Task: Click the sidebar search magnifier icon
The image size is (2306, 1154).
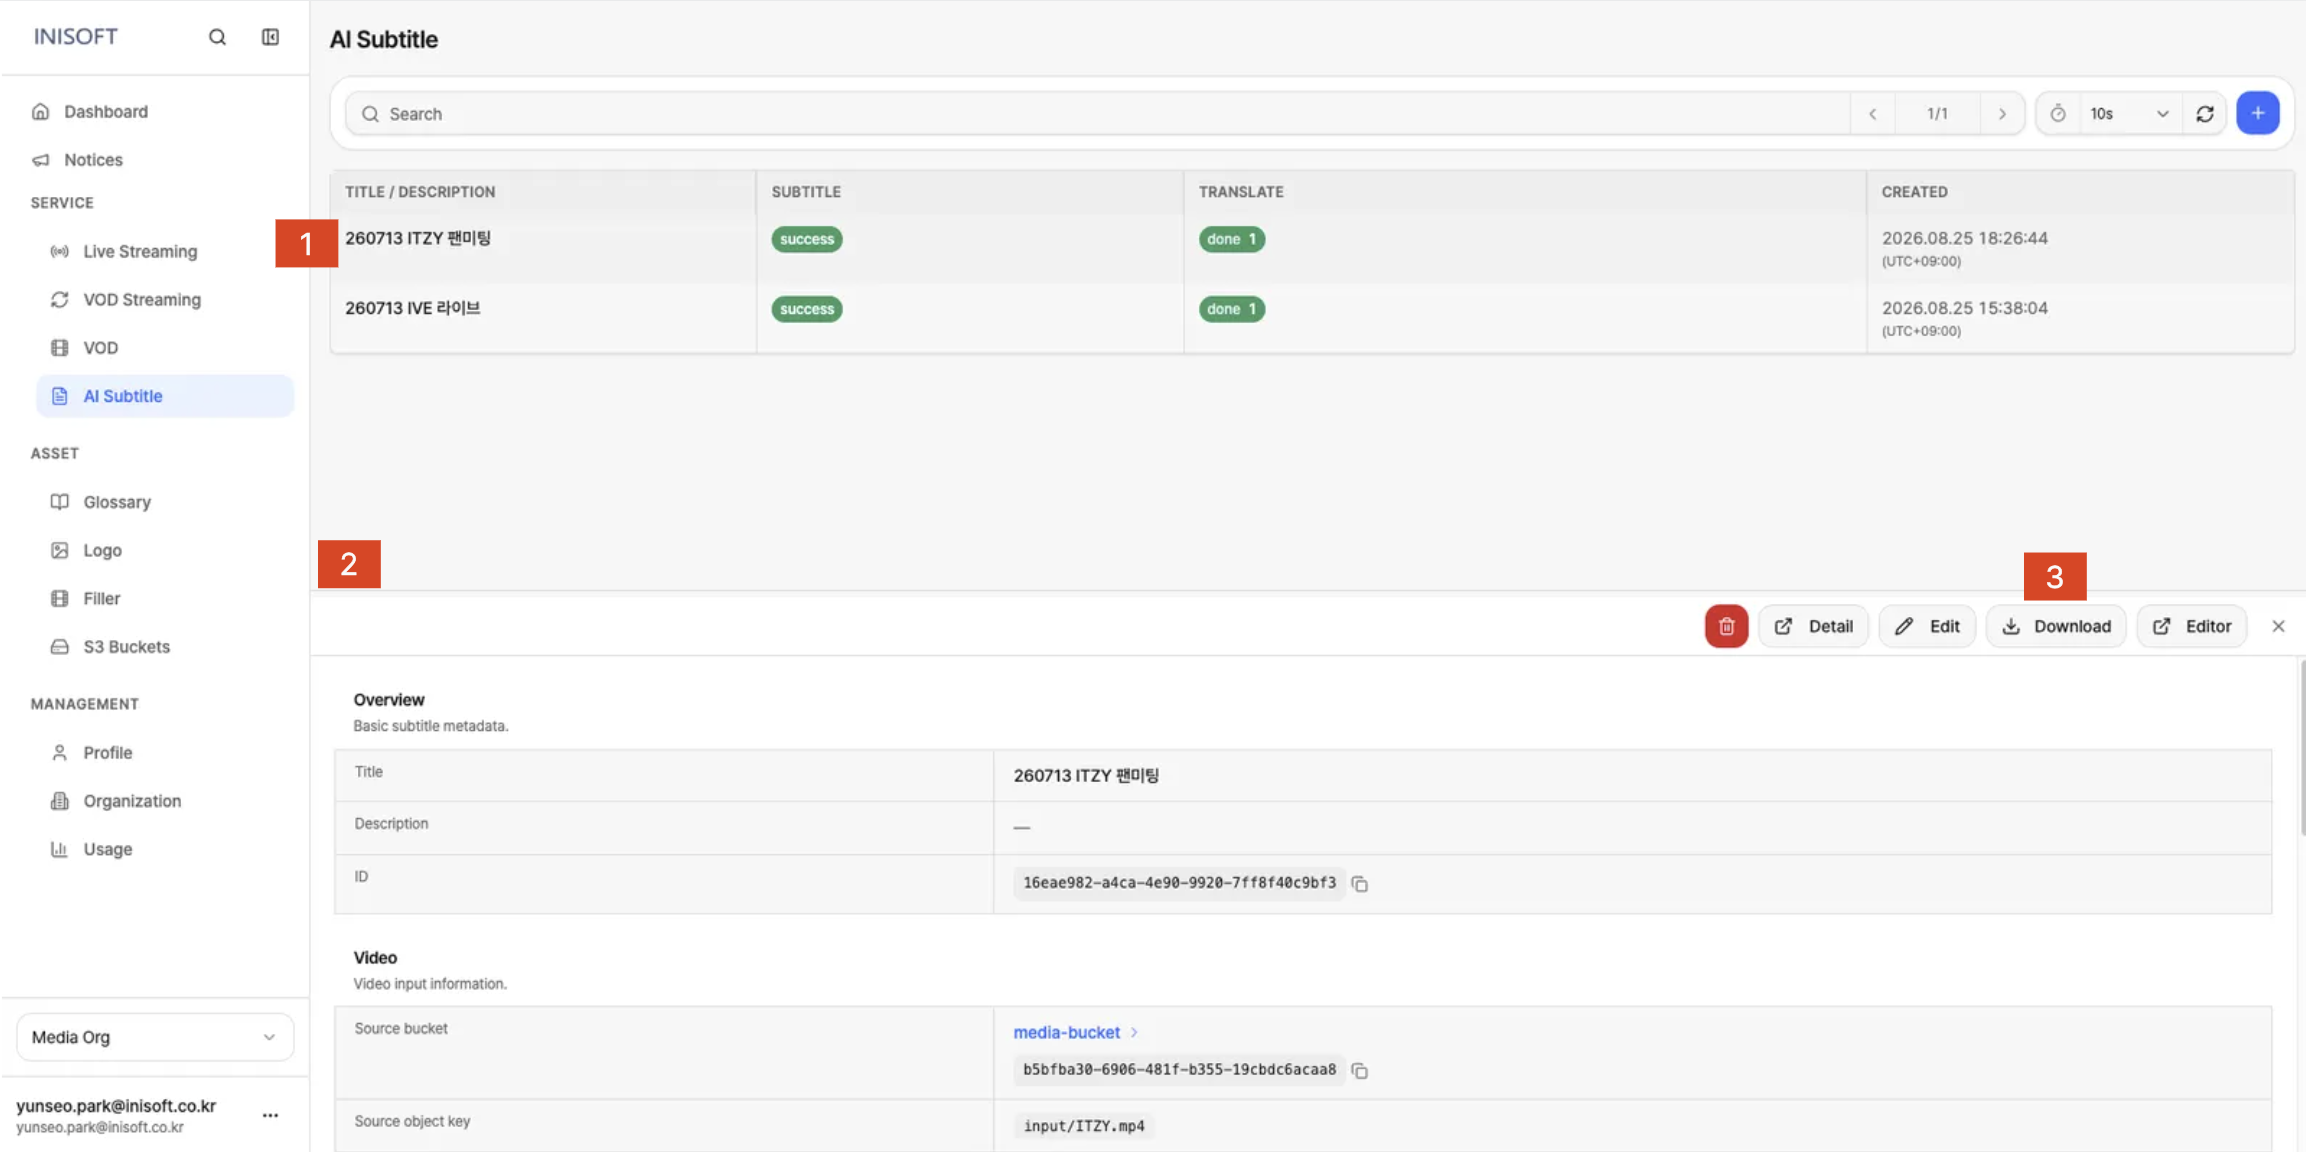Action: click(217, 37)
